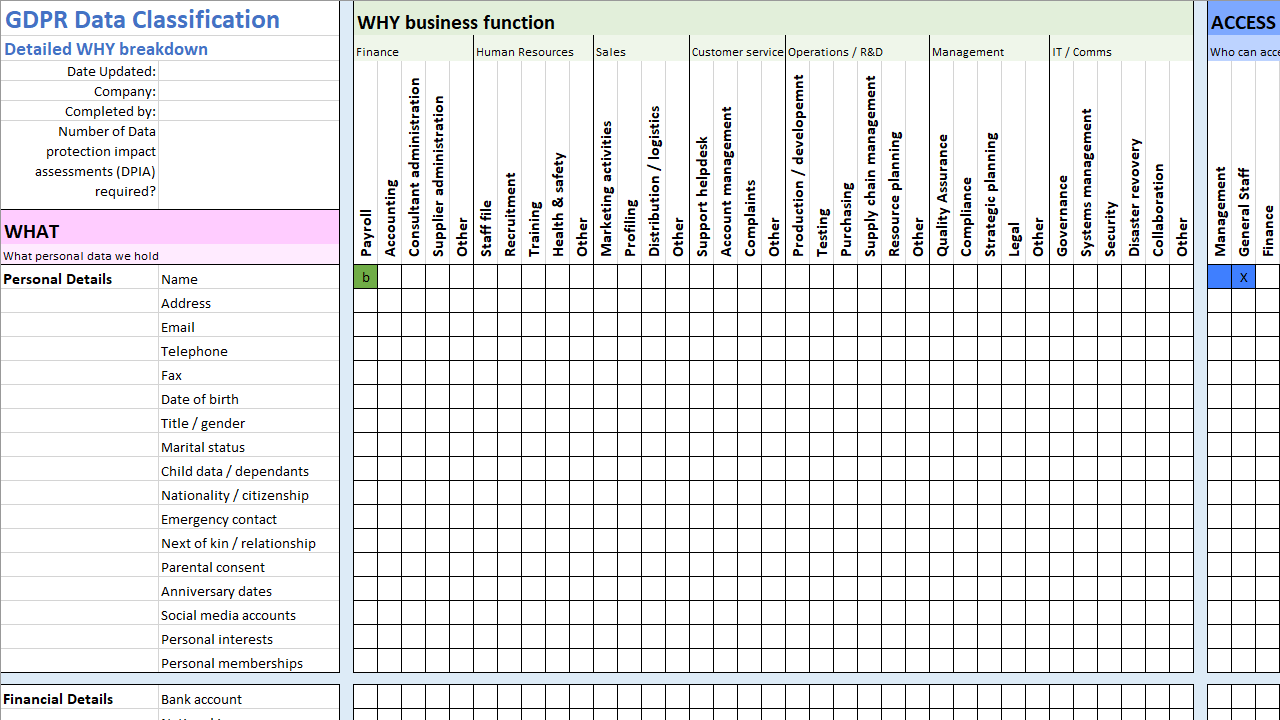Select the green "b" marker under Payroll
1280x720 pixels.
point(366,277)
